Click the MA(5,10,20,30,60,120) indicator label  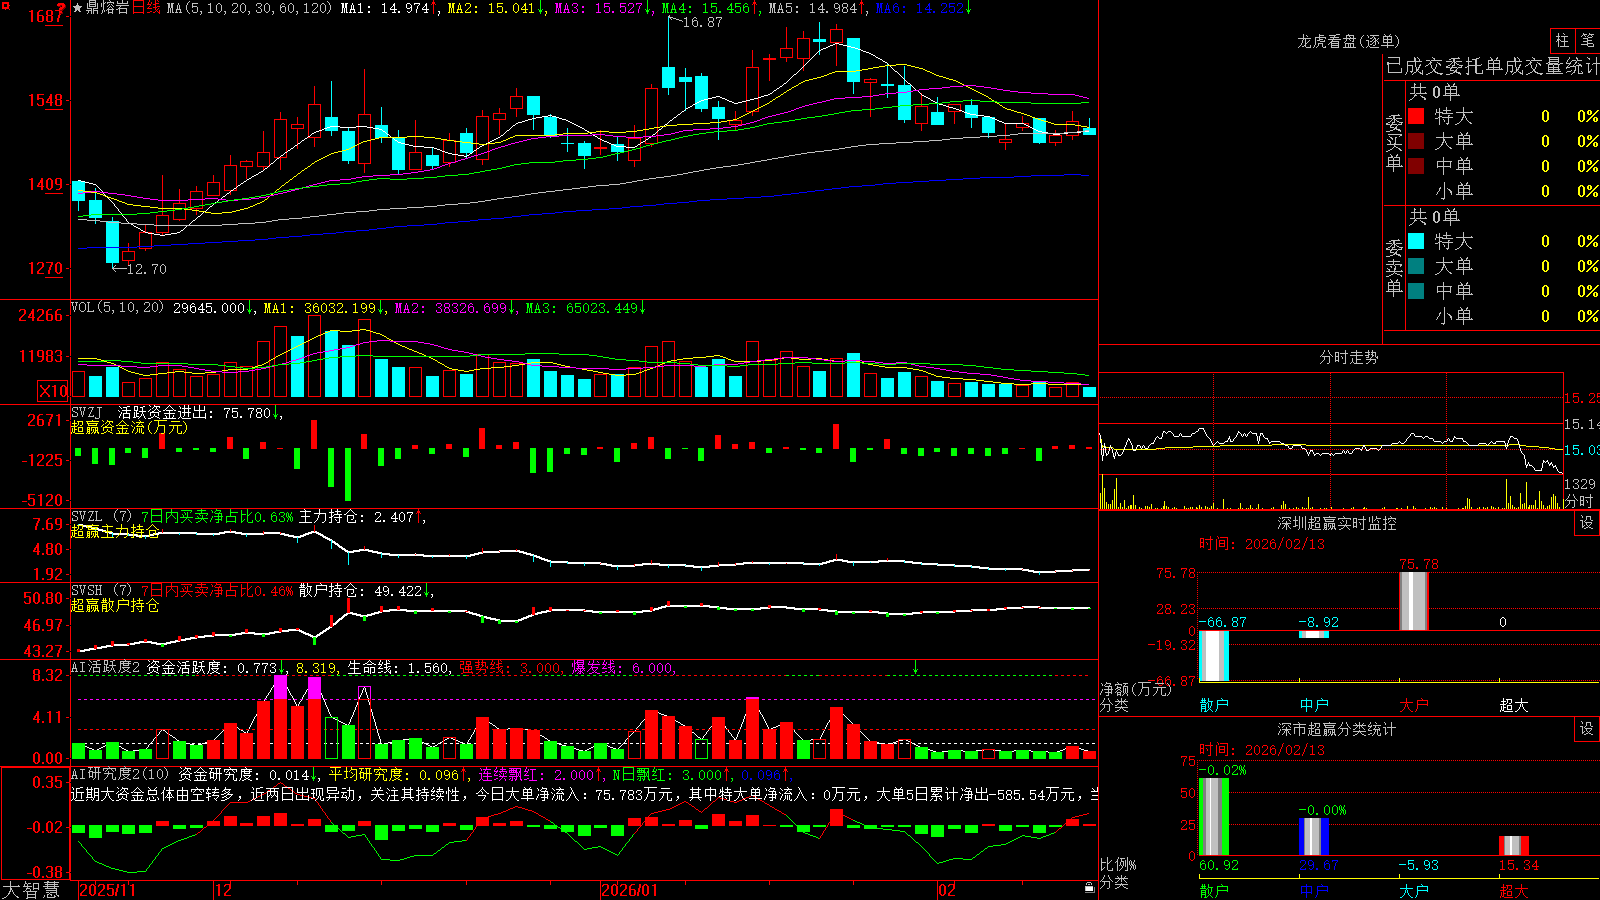click(249, 8)
